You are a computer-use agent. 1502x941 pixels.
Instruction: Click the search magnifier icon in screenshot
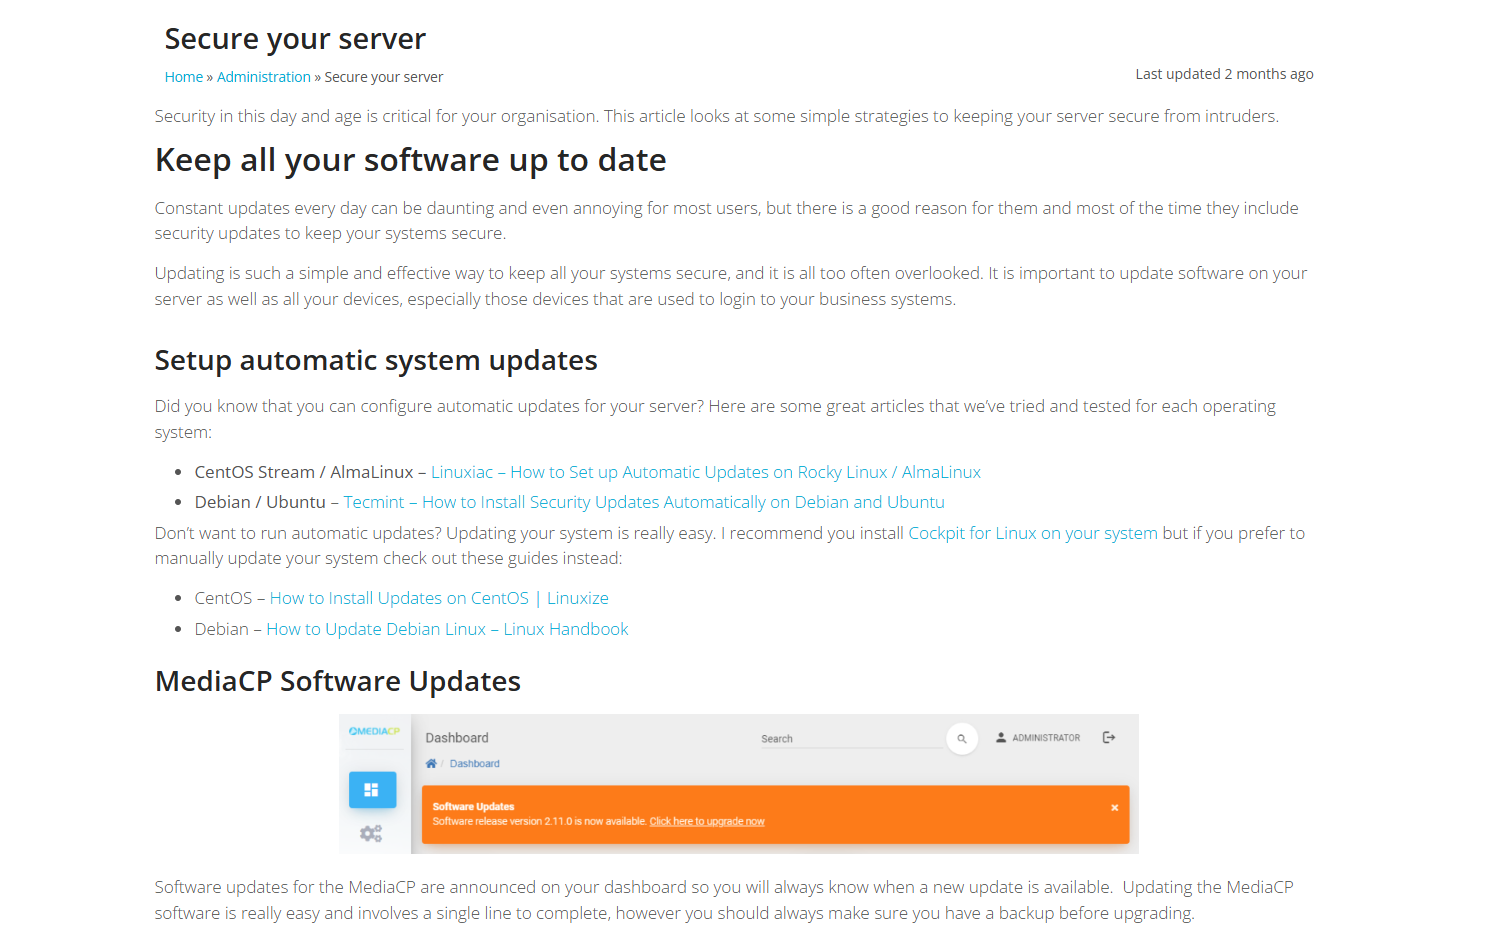coord(962,739)
